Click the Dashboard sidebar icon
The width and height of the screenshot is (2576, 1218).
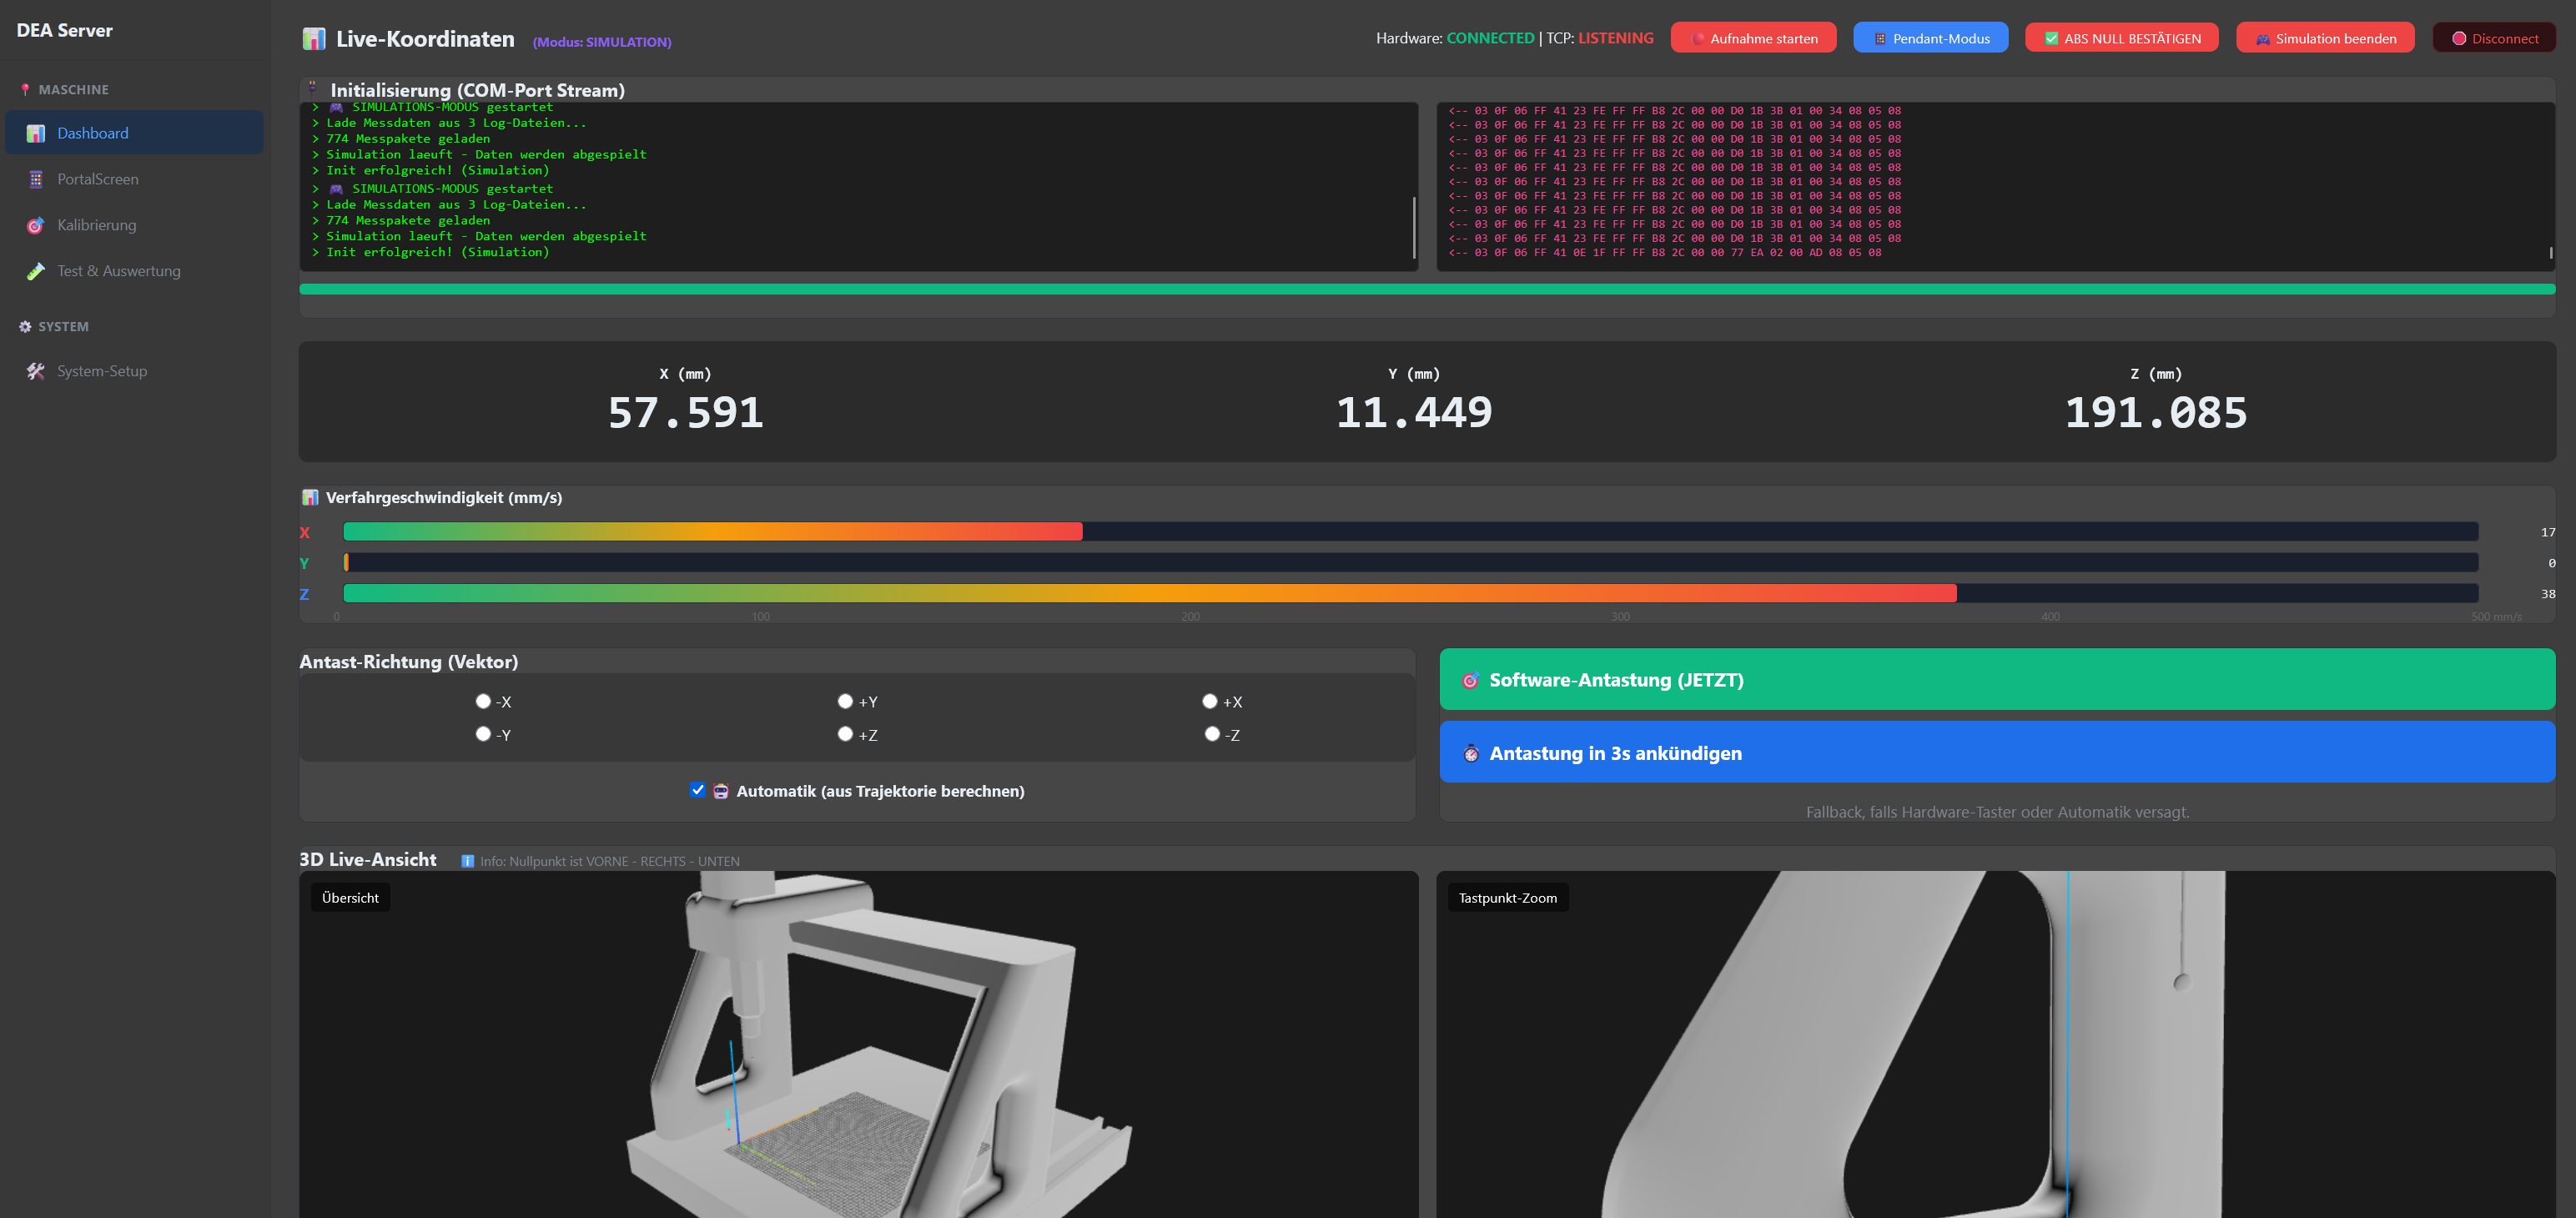(36, 133)
